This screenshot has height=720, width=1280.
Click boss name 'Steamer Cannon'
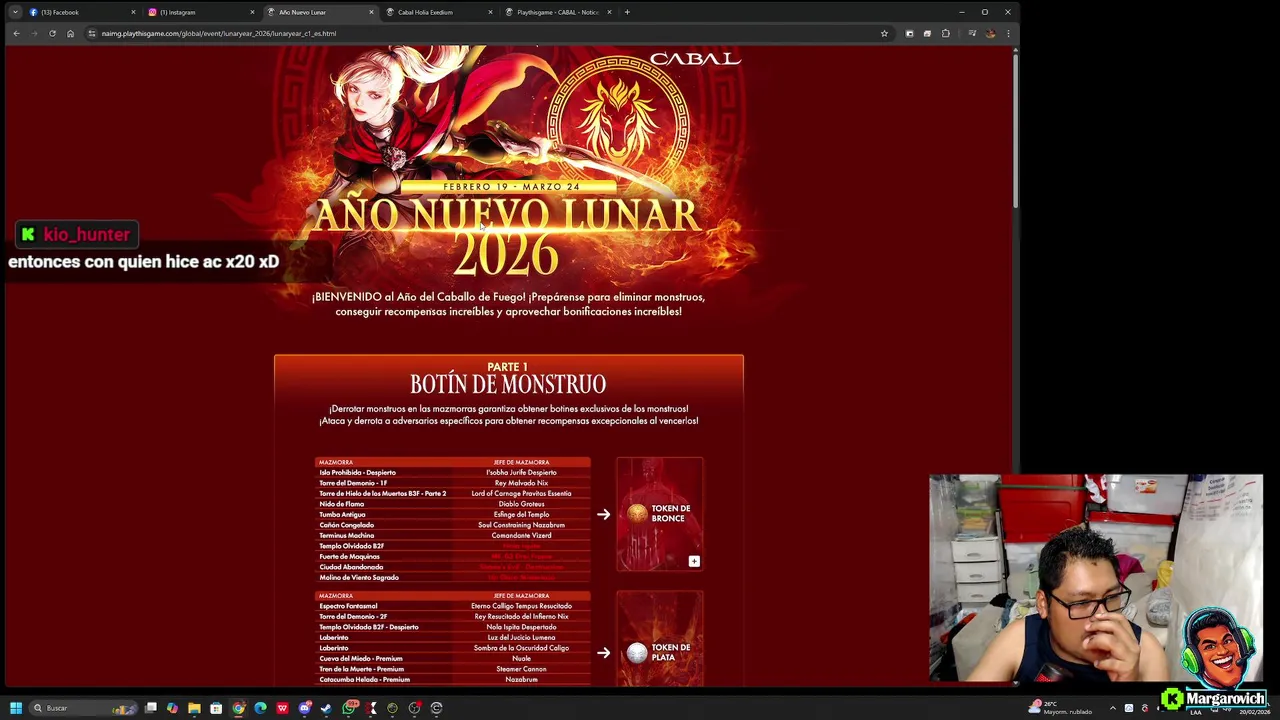[521, 669]
